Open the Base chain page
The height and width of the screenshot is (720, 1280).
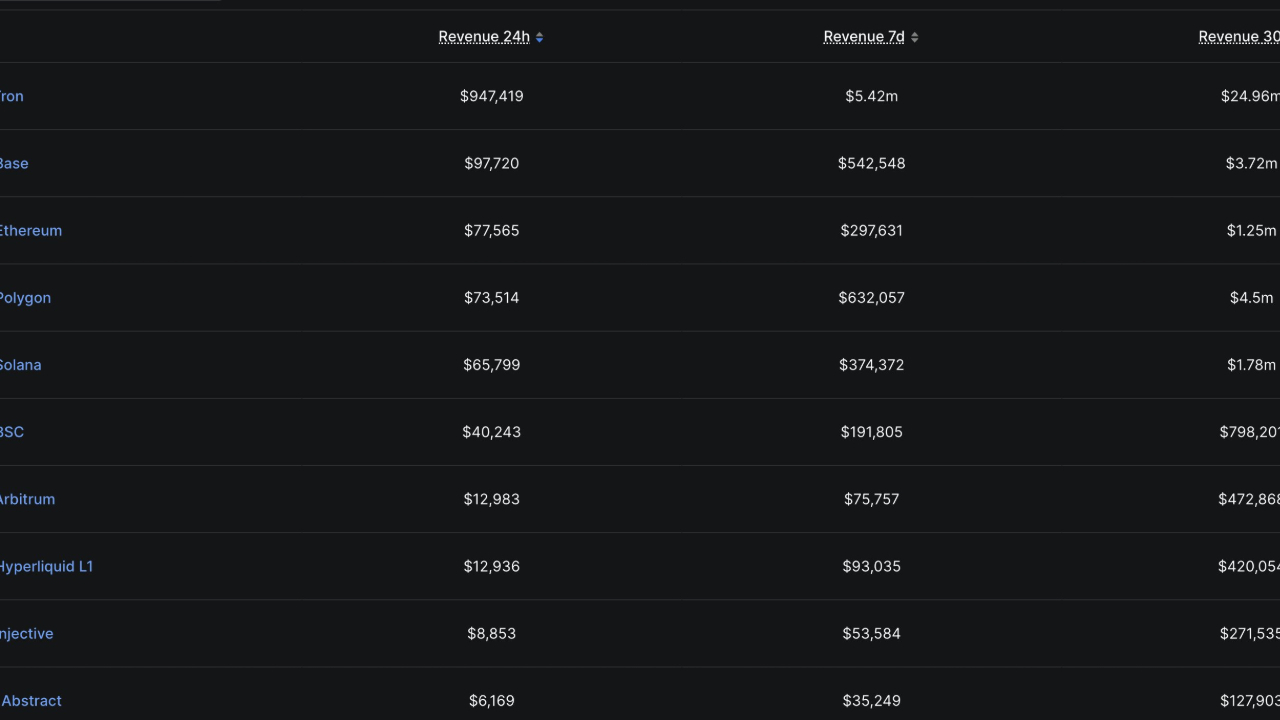tap(14, 163)
